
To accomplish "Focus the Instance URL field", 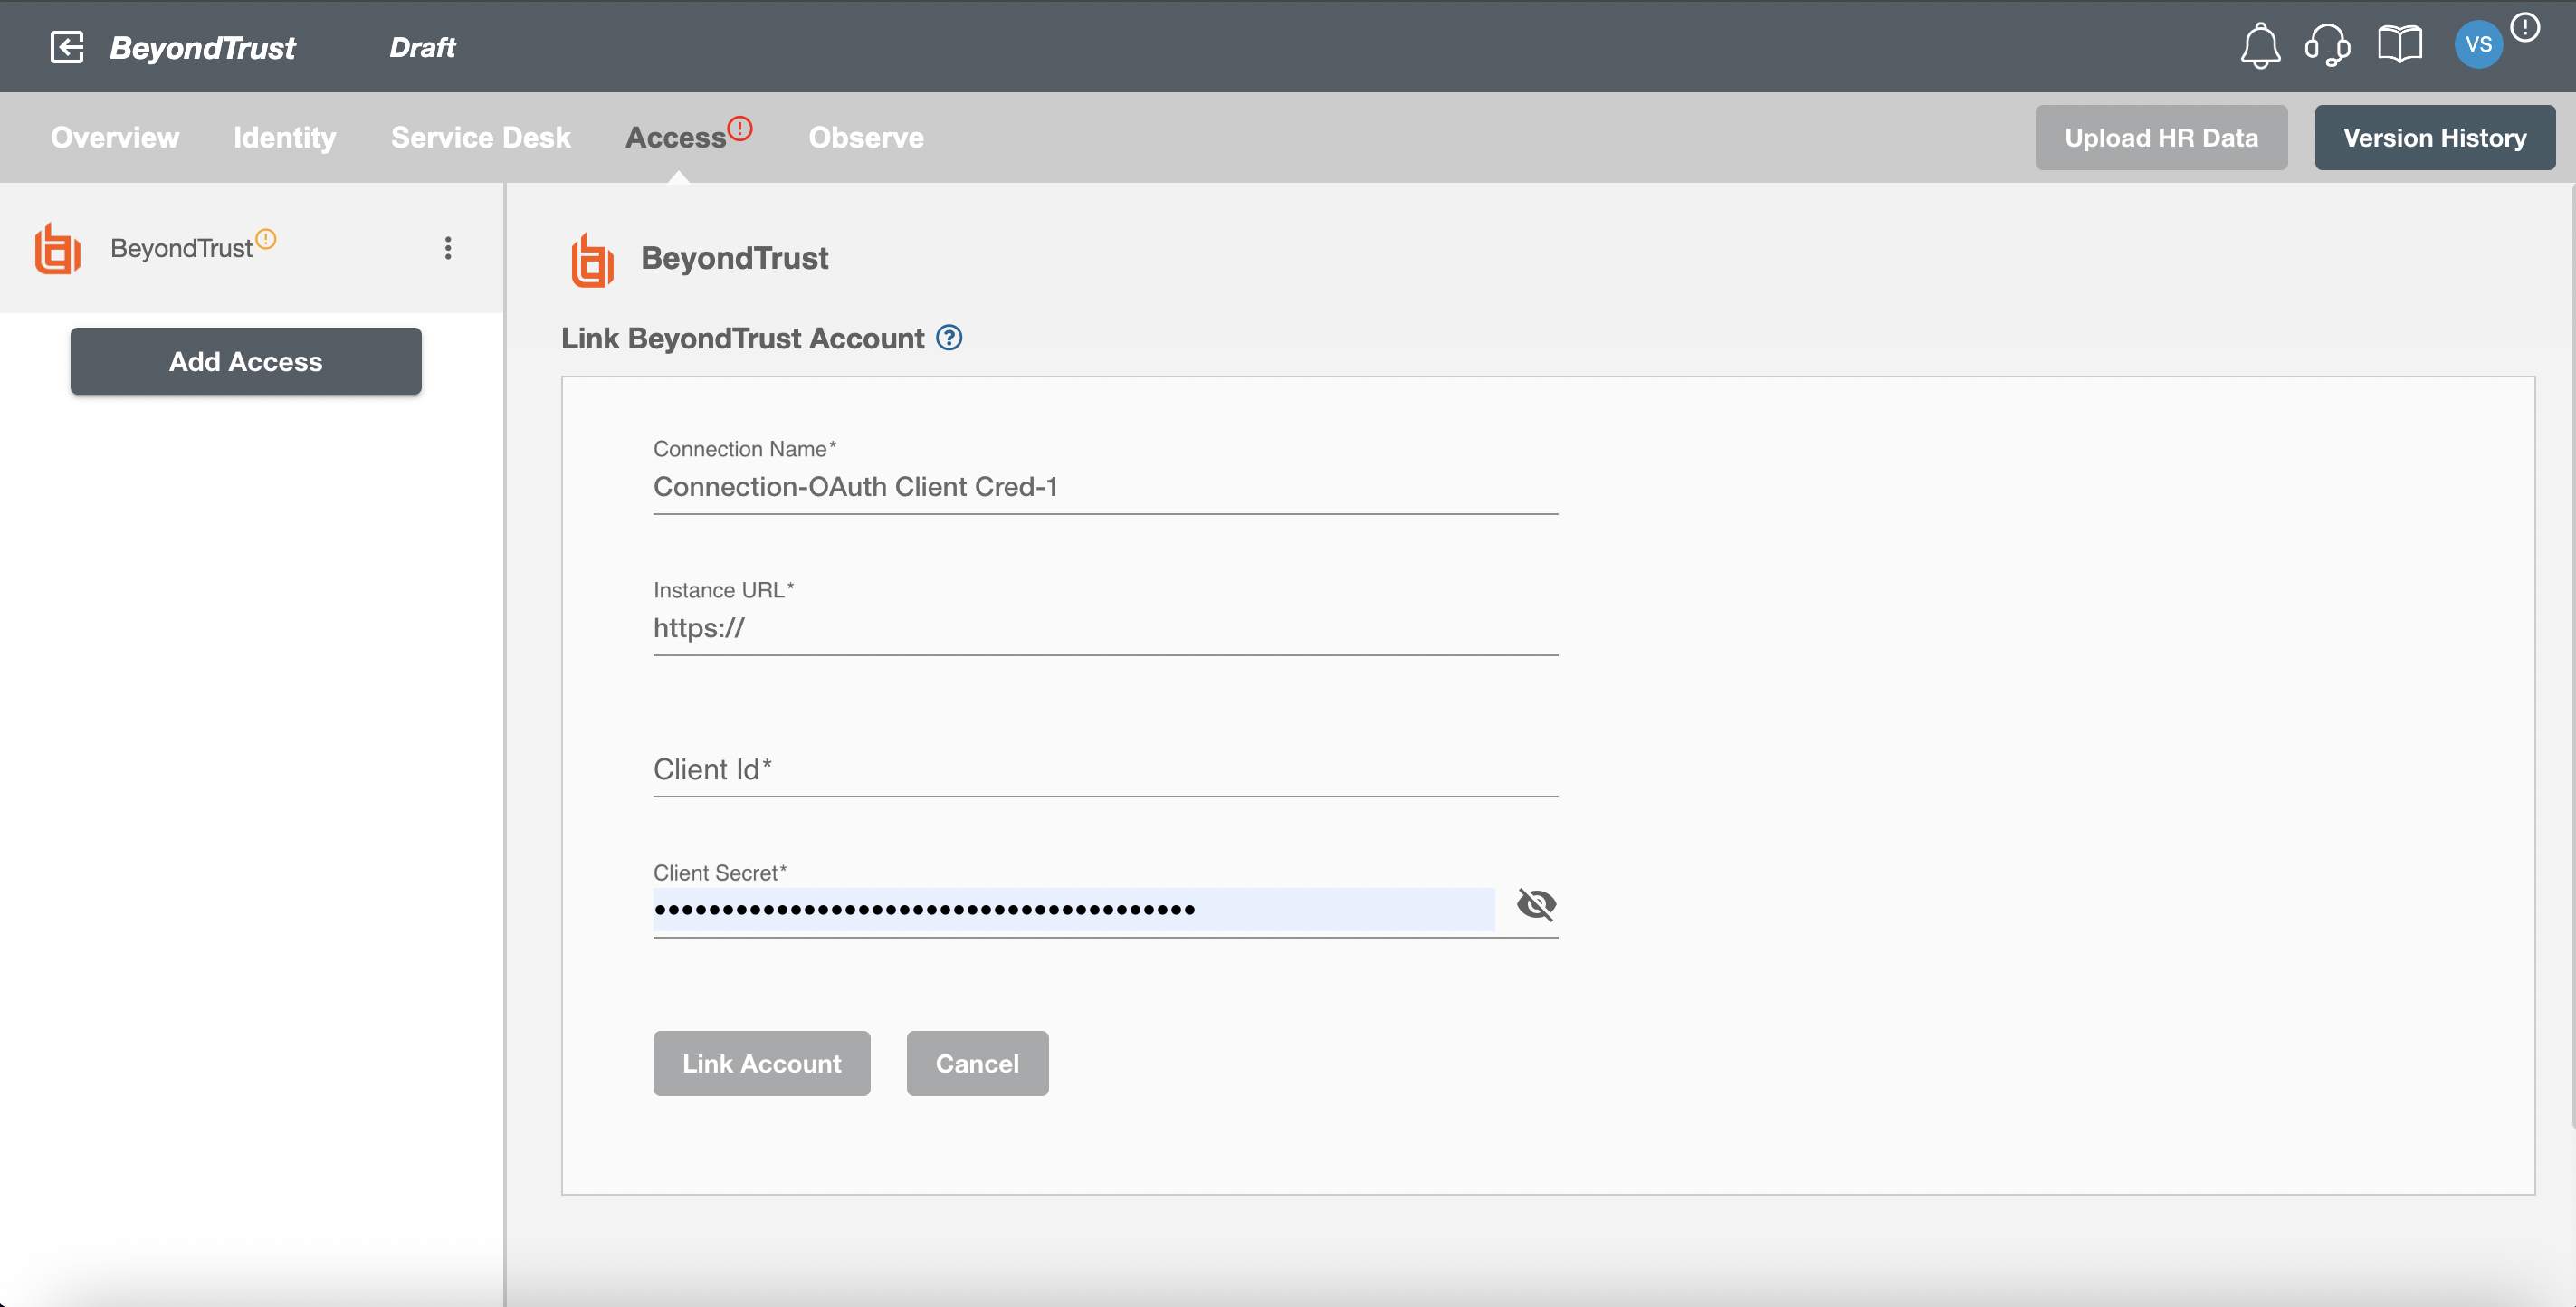I will (x=1105, y=628).
